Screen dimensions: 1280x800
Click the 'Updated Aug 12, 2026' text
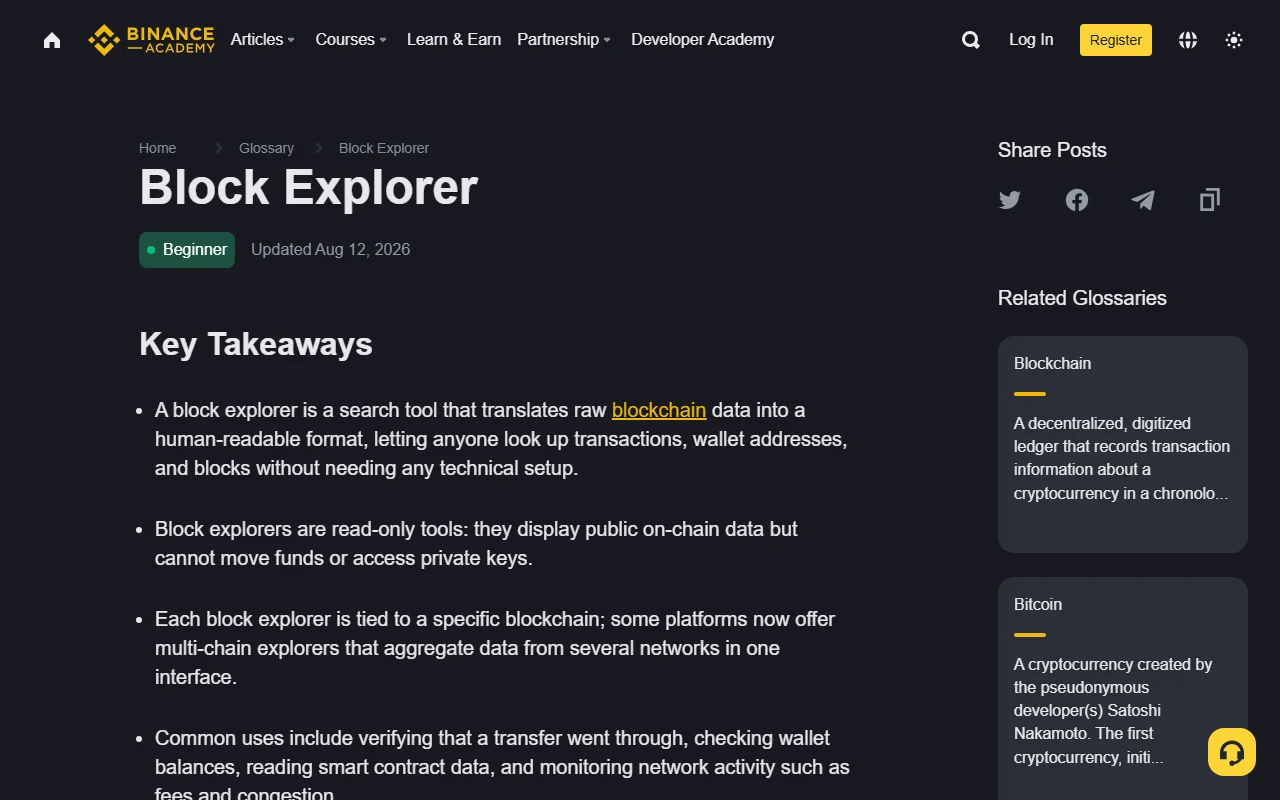click(331, 250)
